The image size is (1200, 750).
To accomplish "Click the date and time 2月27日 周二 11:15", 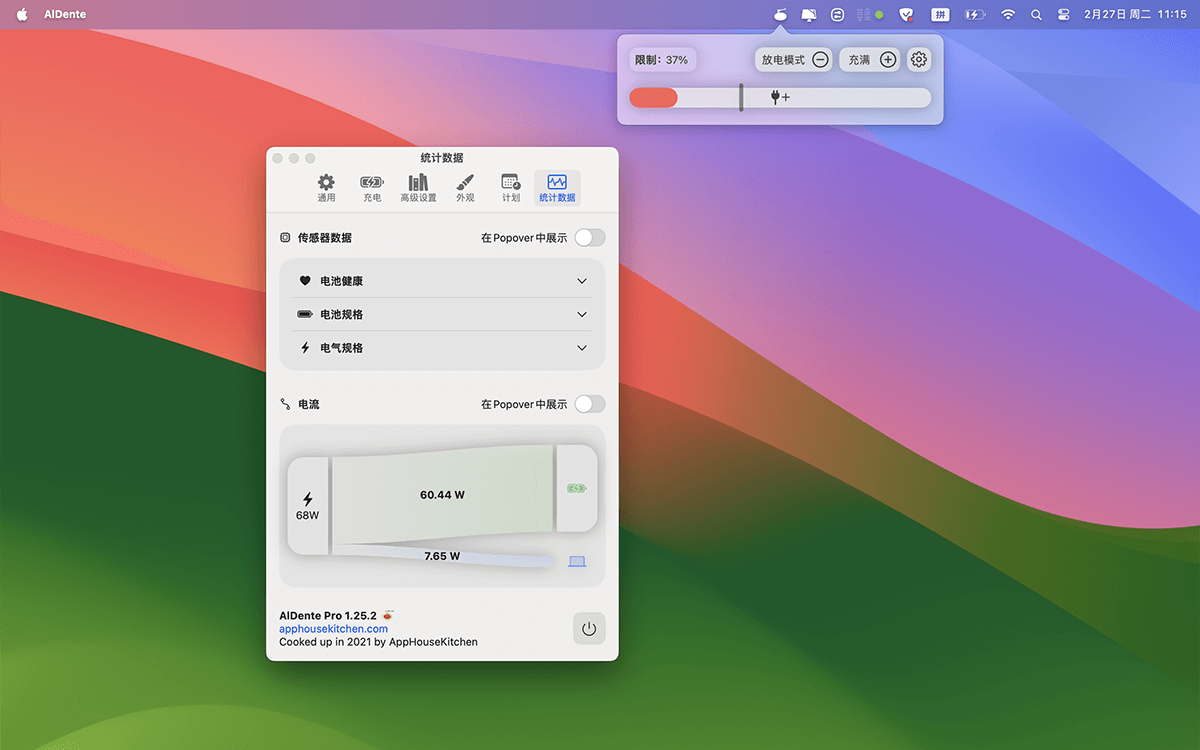I will tap(1135, 15).
